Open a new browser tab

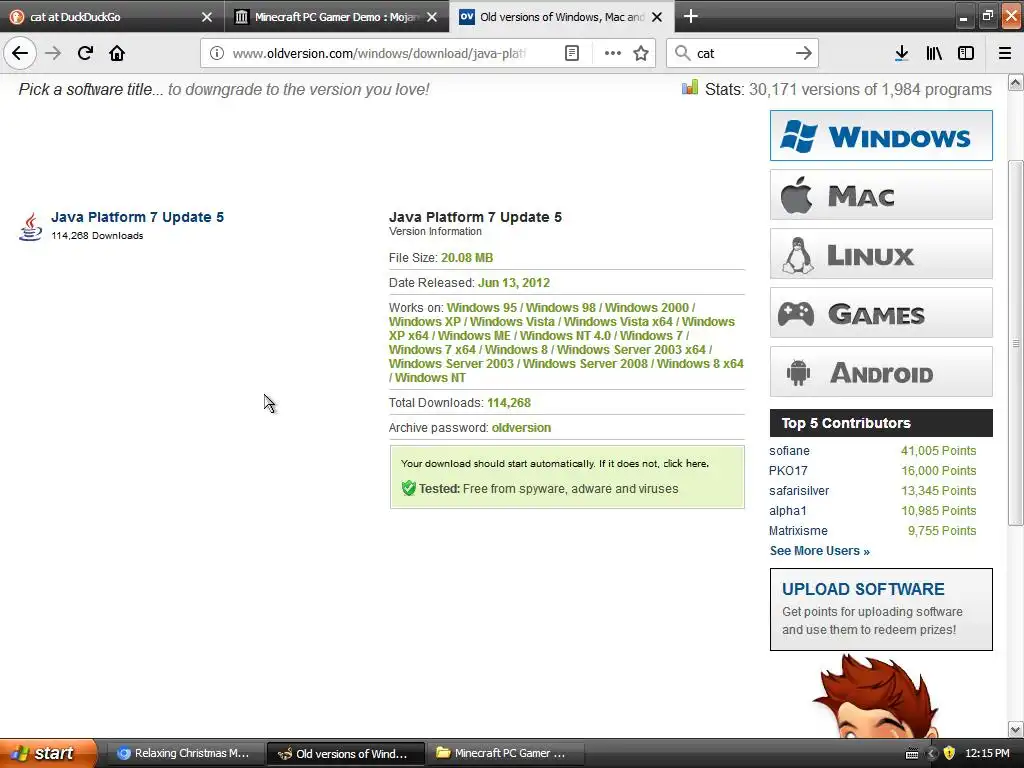(690, 16)
